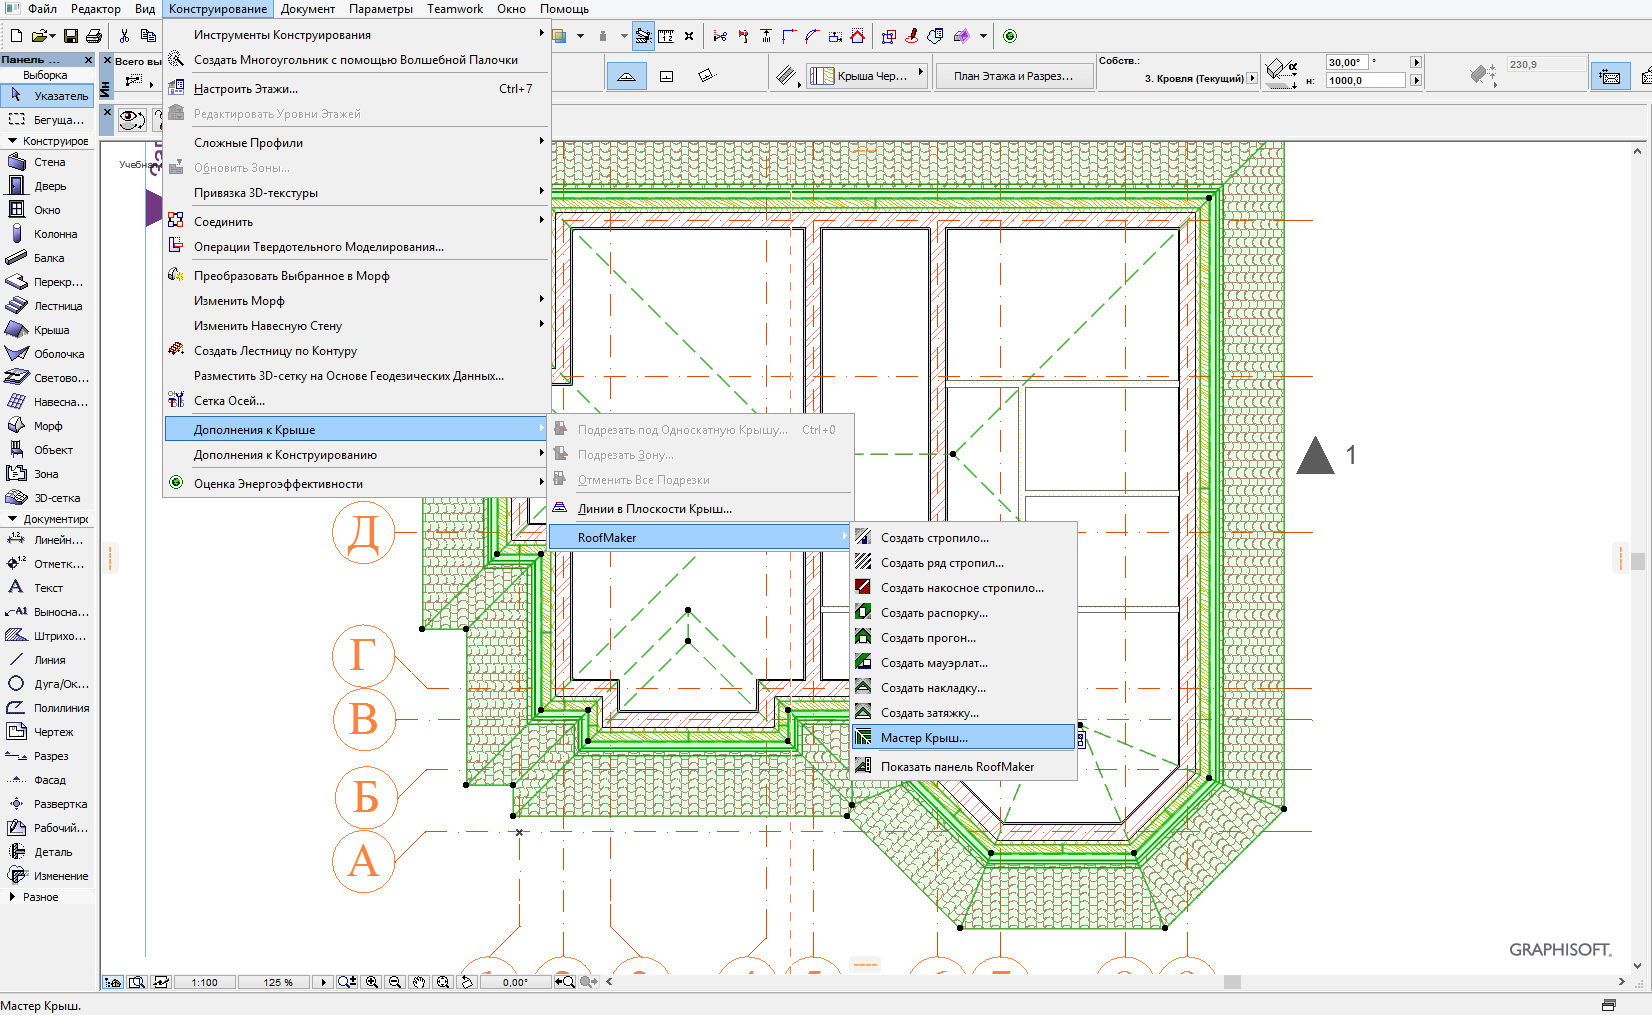Click the 0,00° orientation button

pos(516,982)
